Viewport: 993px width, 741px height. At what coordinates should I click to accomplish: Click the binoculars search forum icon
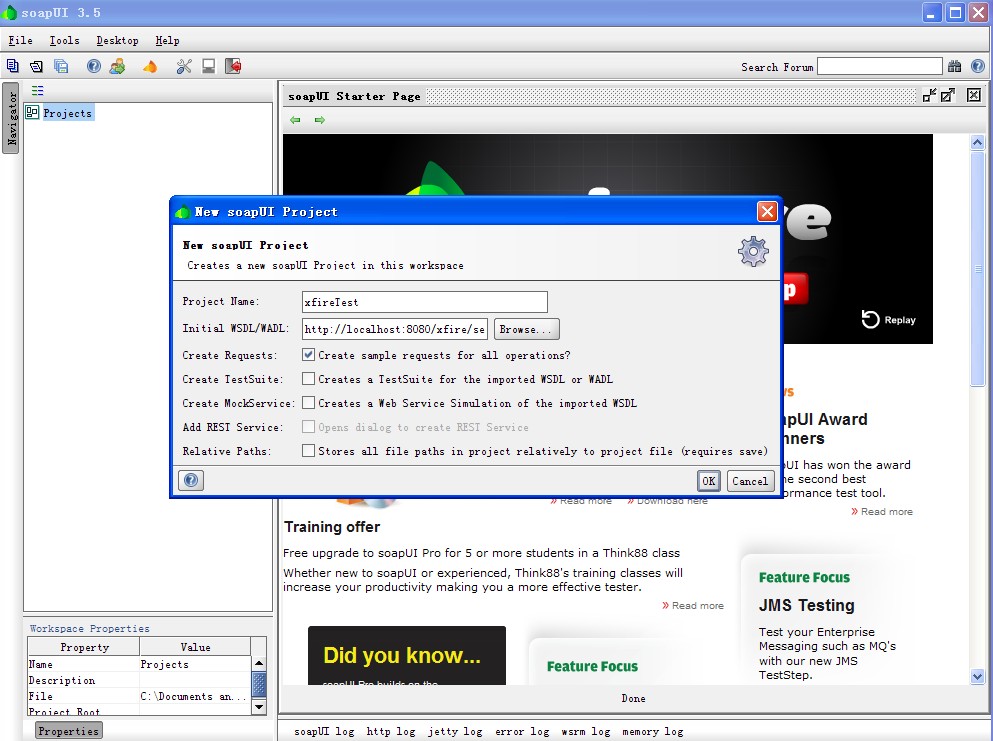pos(954,66)
